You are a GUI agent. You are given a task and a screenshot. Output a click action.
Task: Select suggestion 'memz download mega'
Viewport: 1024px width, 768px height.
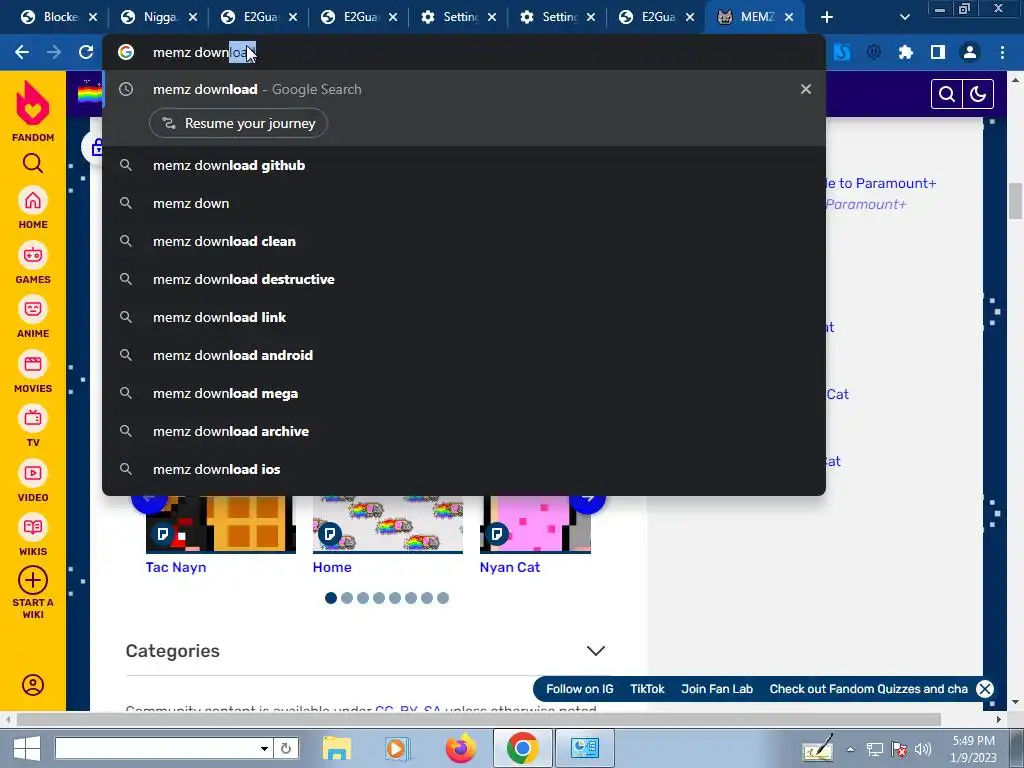coord(464,393)
